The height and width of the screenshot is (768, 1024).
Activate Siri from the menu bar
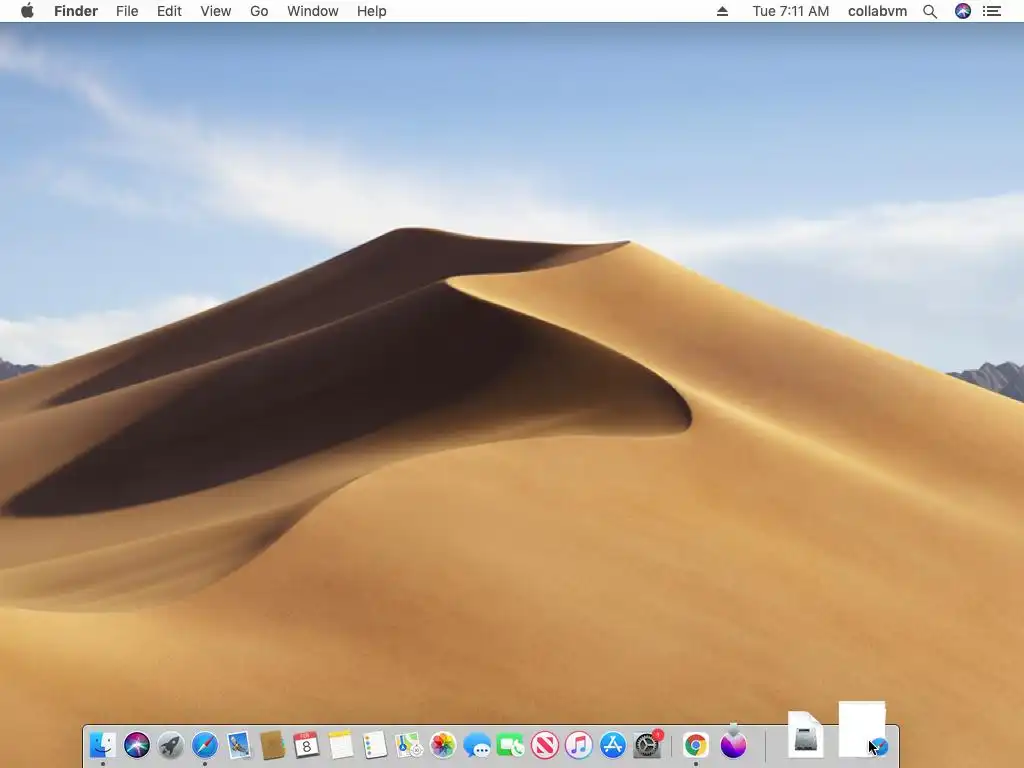(963, 11)
